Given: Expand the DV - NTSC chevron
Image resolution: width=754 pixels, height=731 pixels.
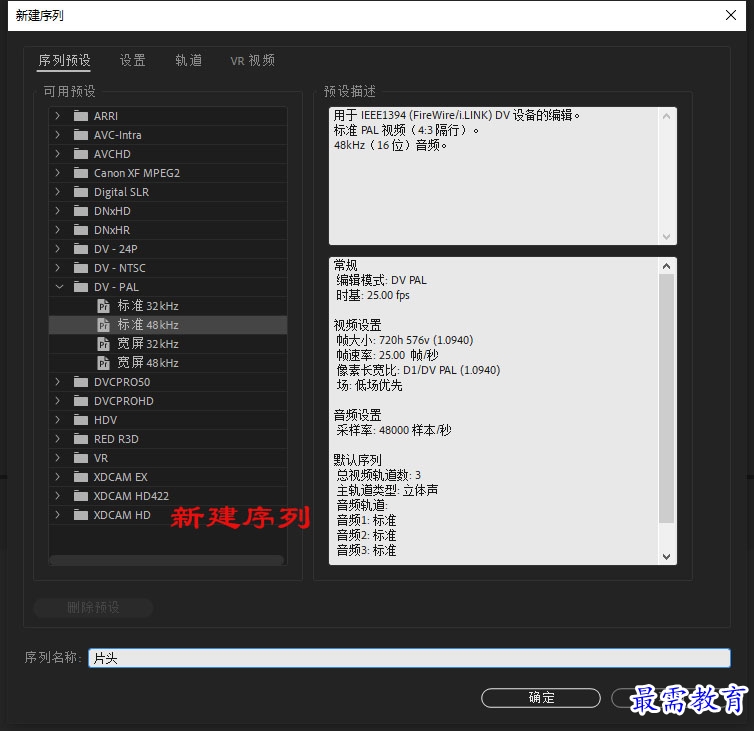Looking at the screenshot, I should (58, 268).
